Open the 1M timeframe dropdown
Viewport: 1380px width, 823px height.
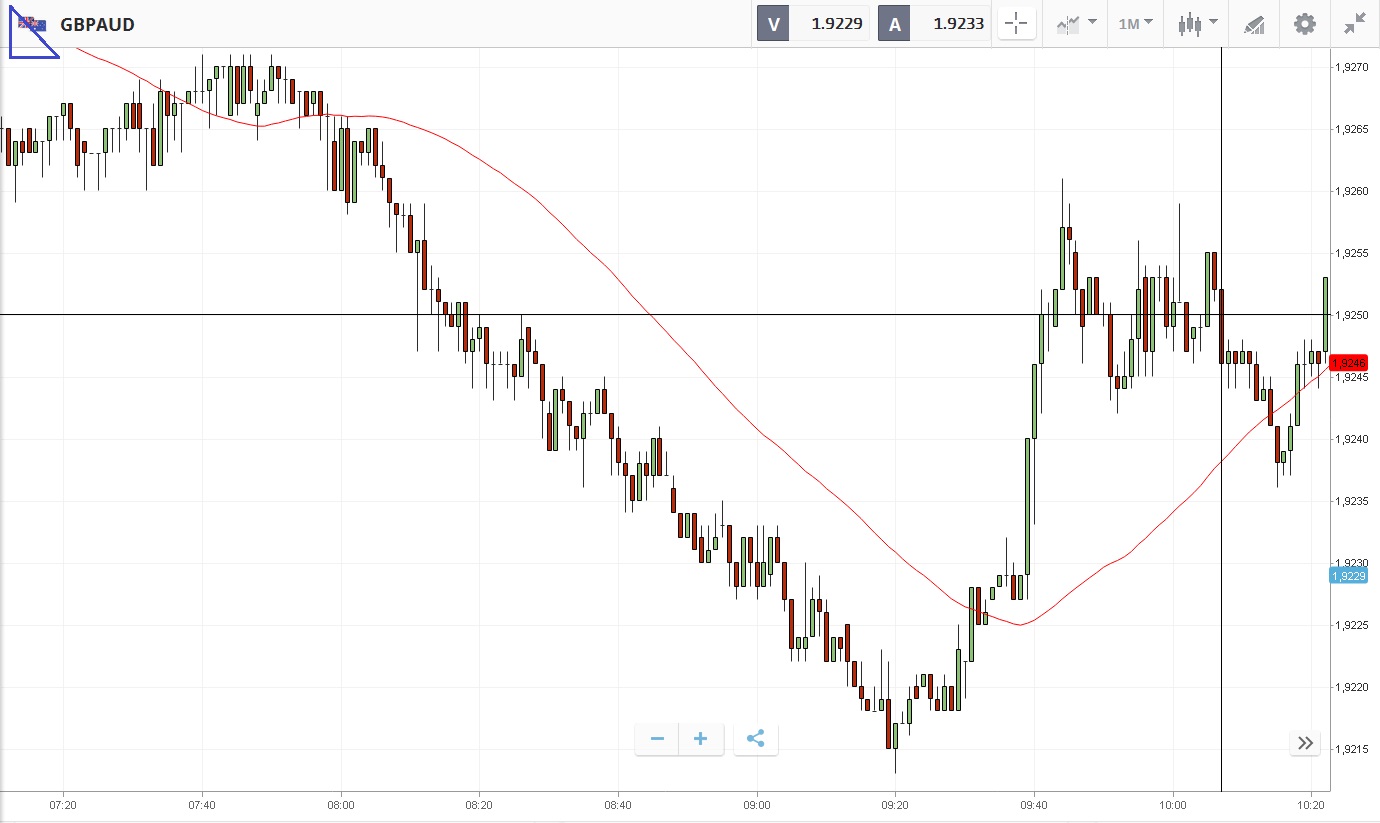point(1135,24)
